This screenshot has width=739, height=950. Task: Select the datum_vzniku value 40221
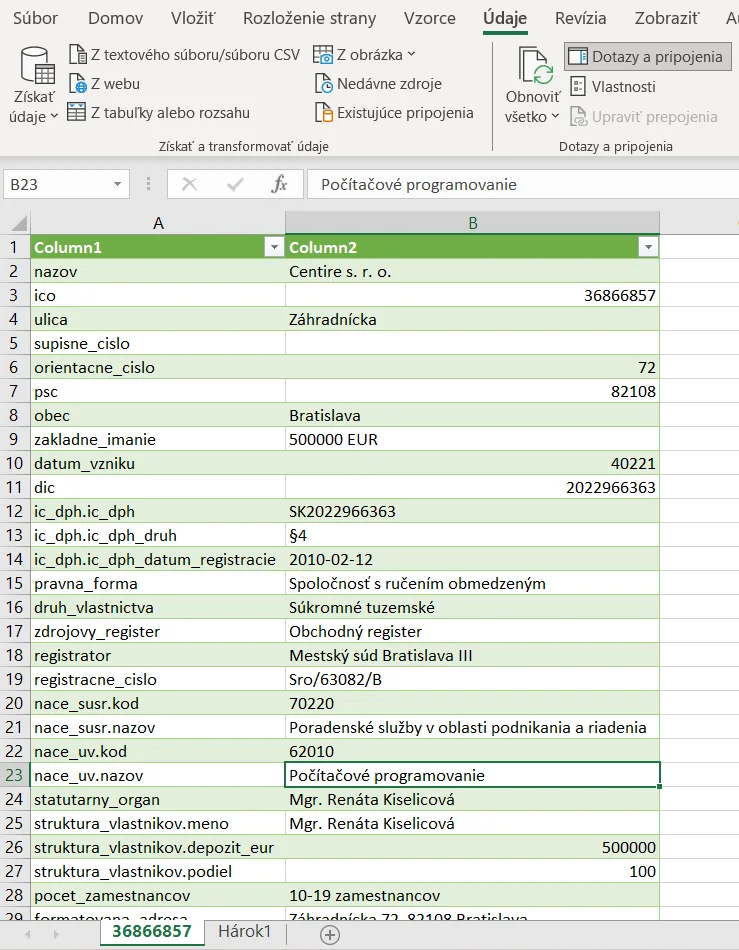[x=472, y=463]
